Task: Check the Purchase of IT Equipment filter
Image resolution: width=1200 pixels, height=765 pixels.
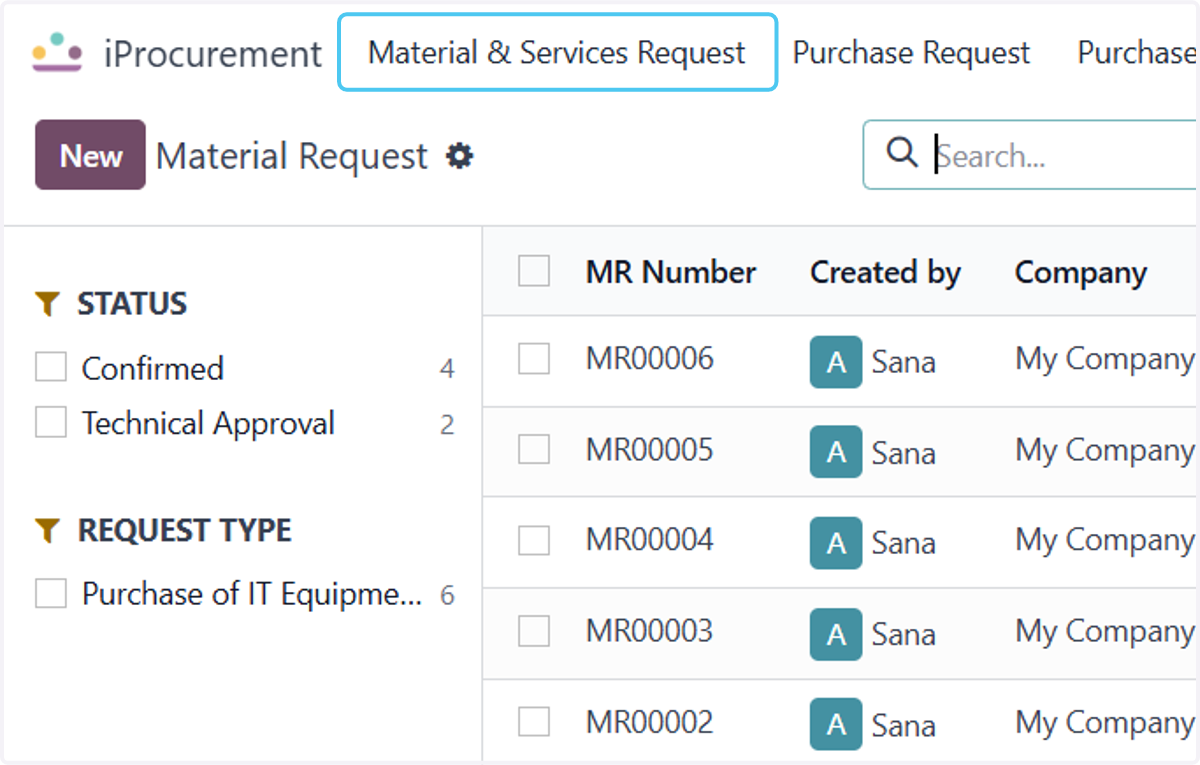Action: (x=51, y=593)
